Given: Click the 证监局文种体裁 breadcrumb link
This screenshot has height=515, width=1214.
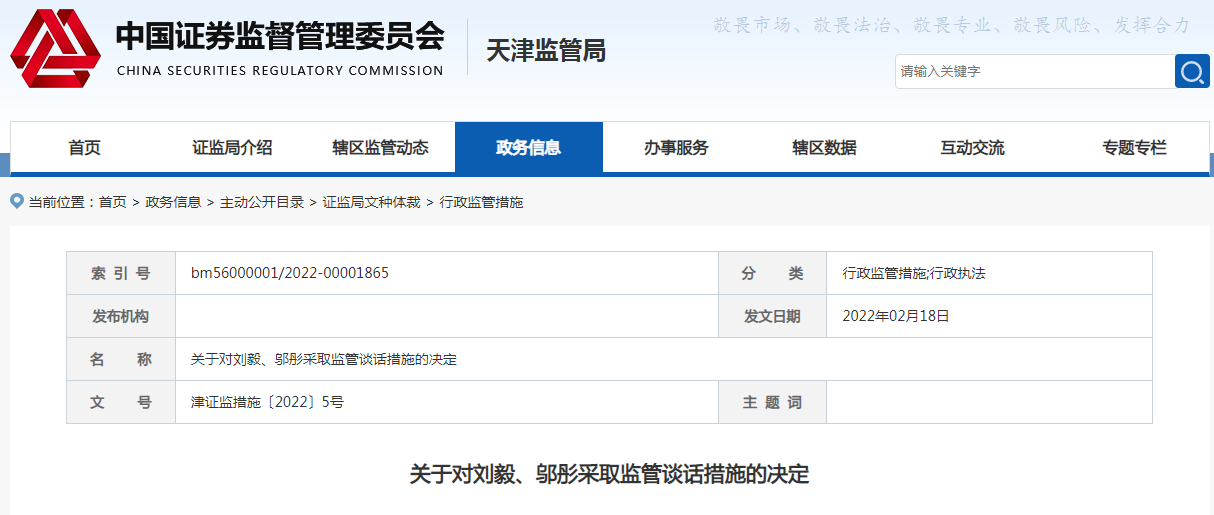Looking at the screenshot, I should [371, 202].
